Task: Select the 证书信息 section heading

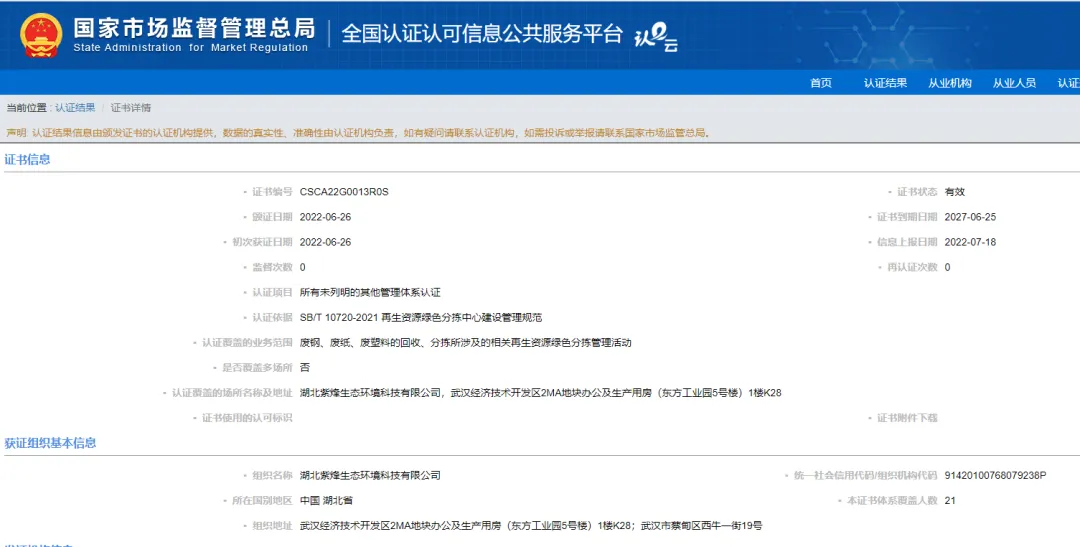Action: pyautogui.click(x=28, y=159)
